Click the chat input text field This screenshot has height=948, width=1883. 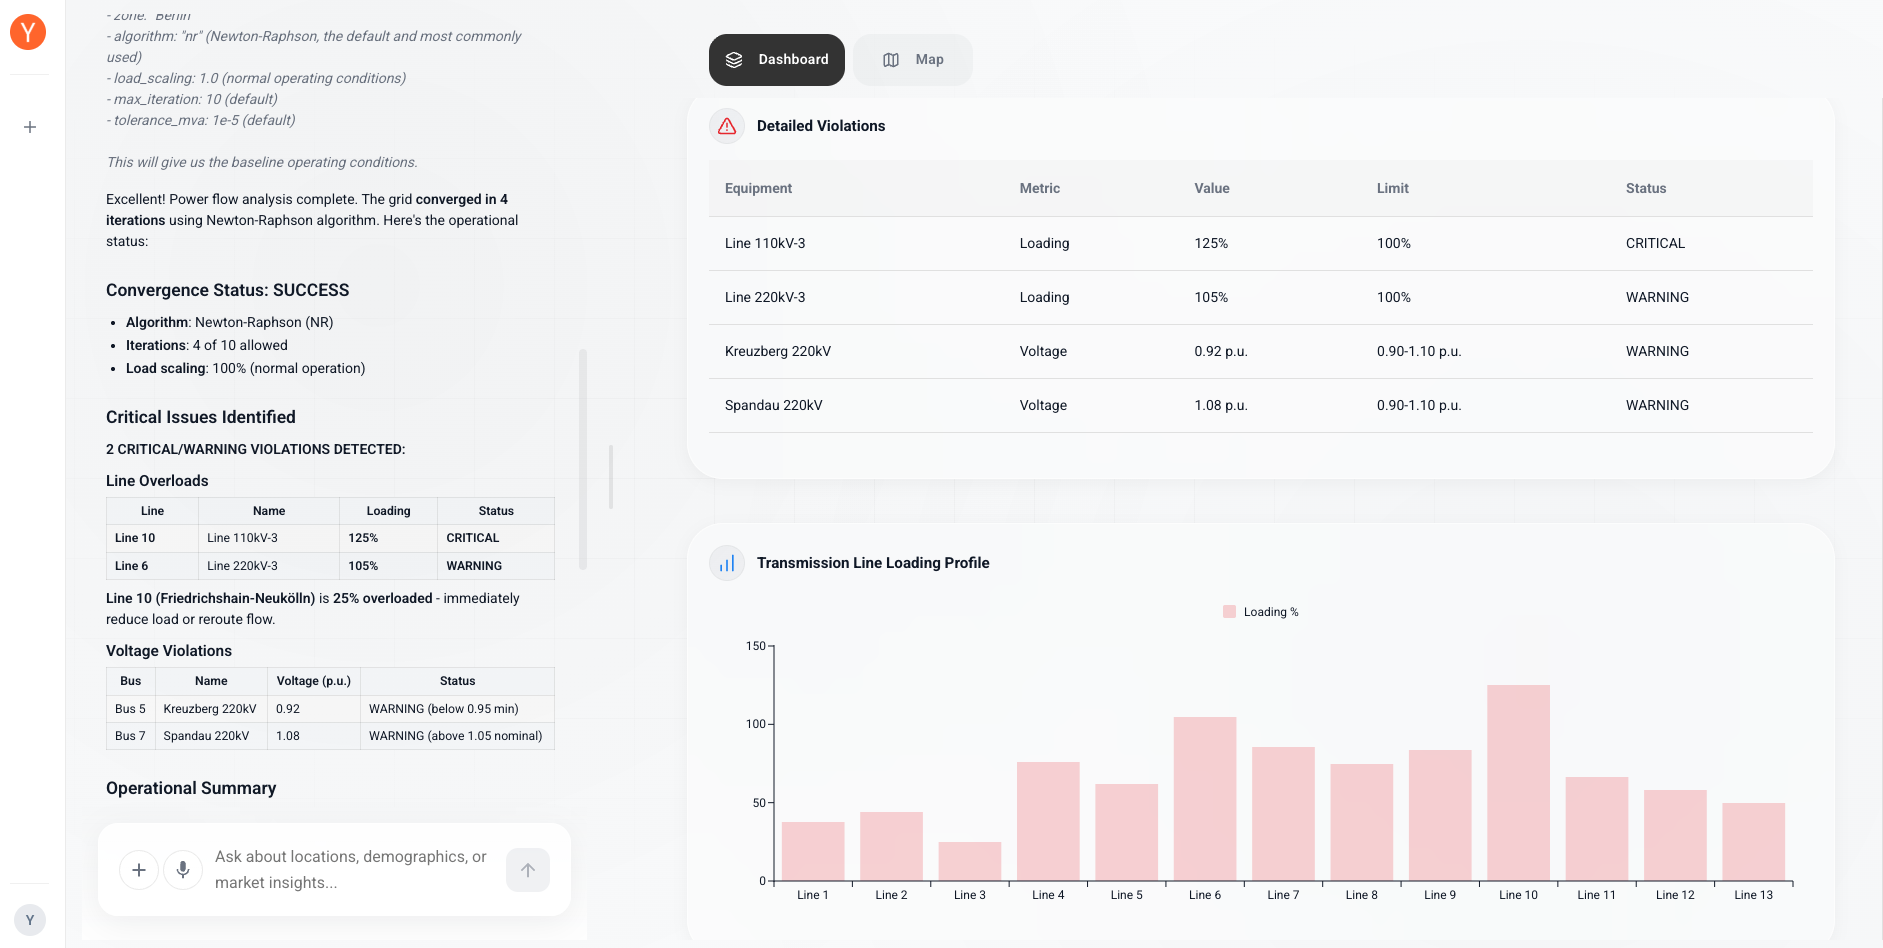coord(350,870)
